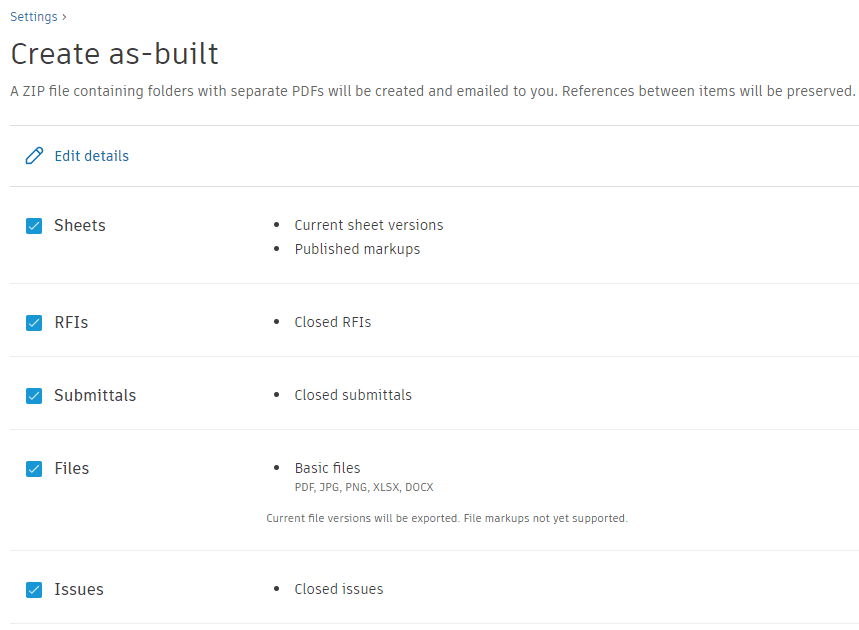
Task: Click the Submittals section label
Action: 95,396
